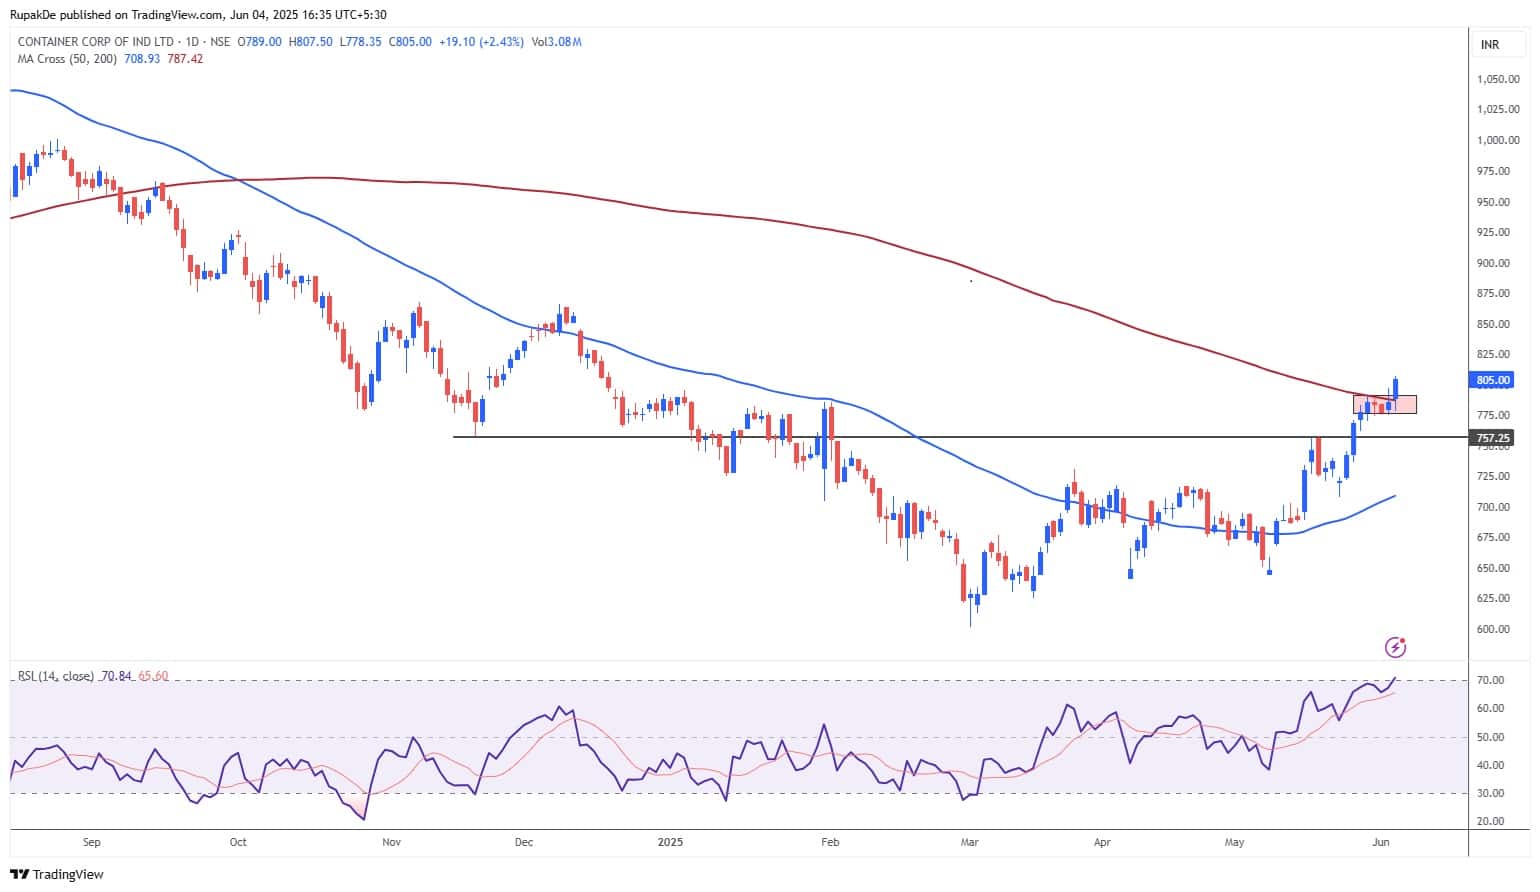The image size is (1540, 892).
Task: Click the 1,000.00 price axis label
Action: [x=1498, y=140]
